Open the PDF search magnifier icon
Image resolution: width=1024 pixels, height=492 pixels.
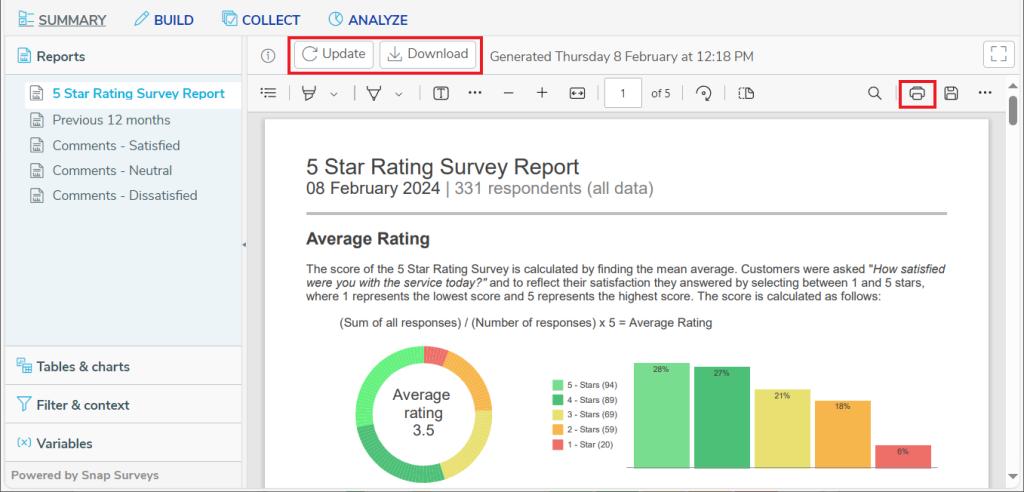click(x=874, y=93)
